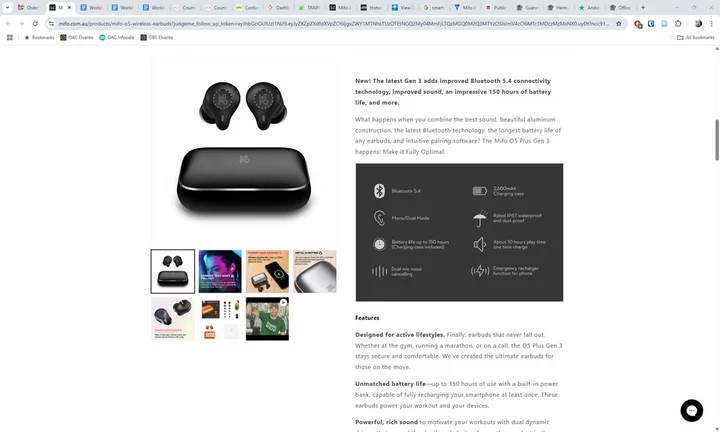Bookmark this page with the star icon
The width and height of the screenshot is (720, 432).
pos(619,23)
